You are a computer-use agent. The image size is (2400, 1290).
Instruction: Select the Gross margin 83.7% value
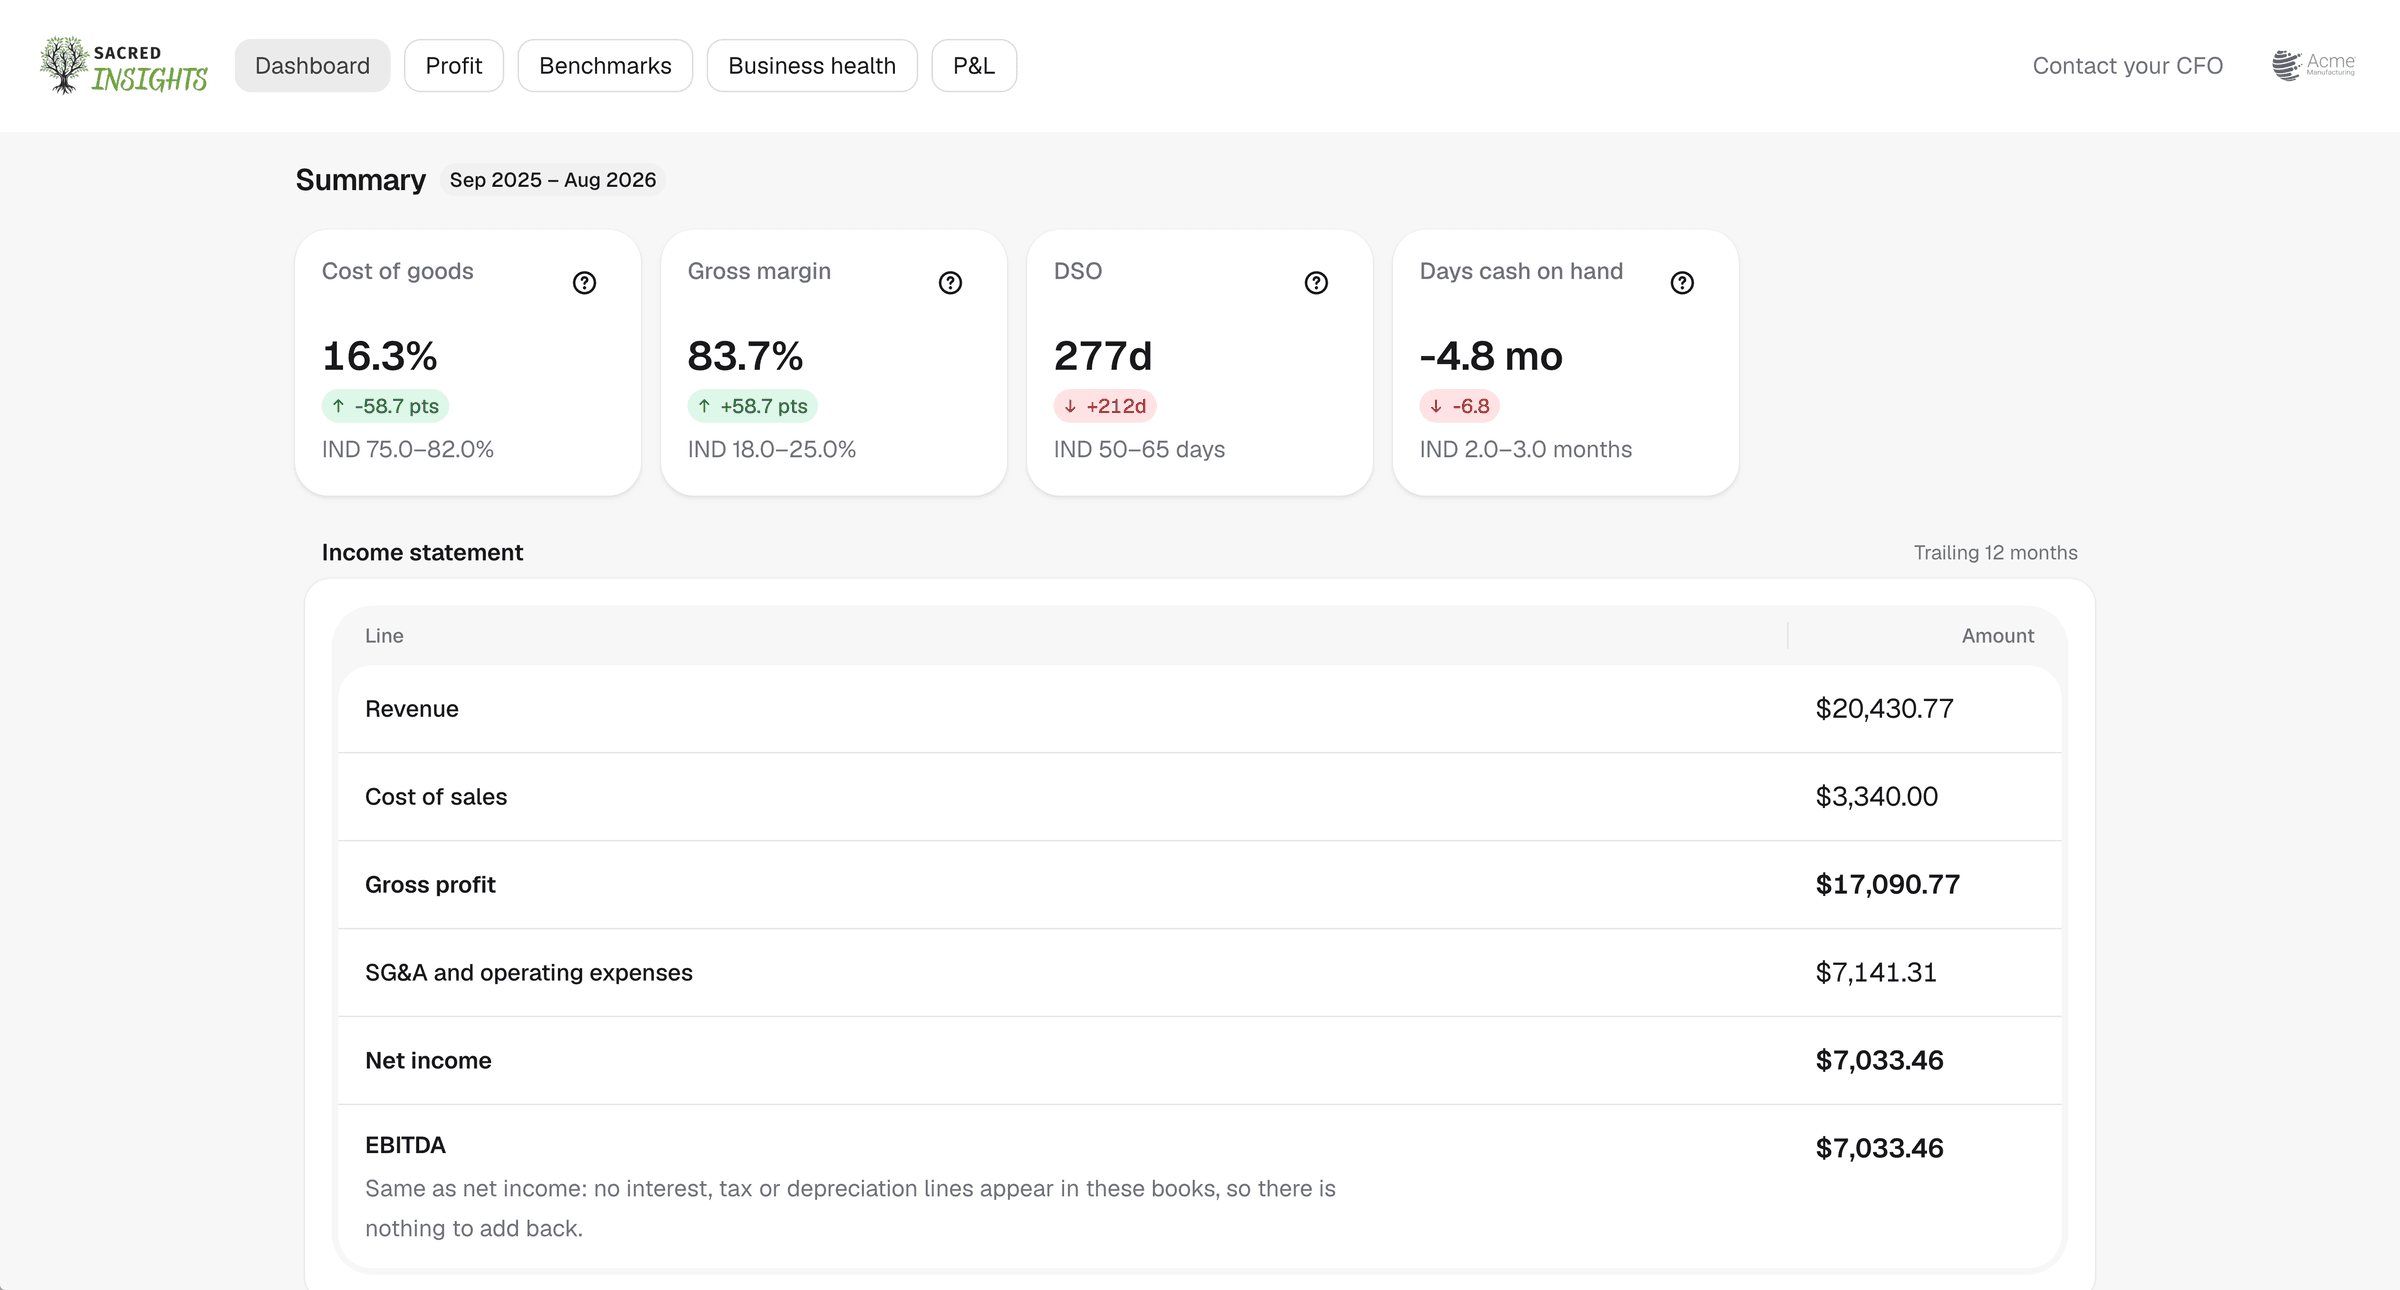pos(746,356)
